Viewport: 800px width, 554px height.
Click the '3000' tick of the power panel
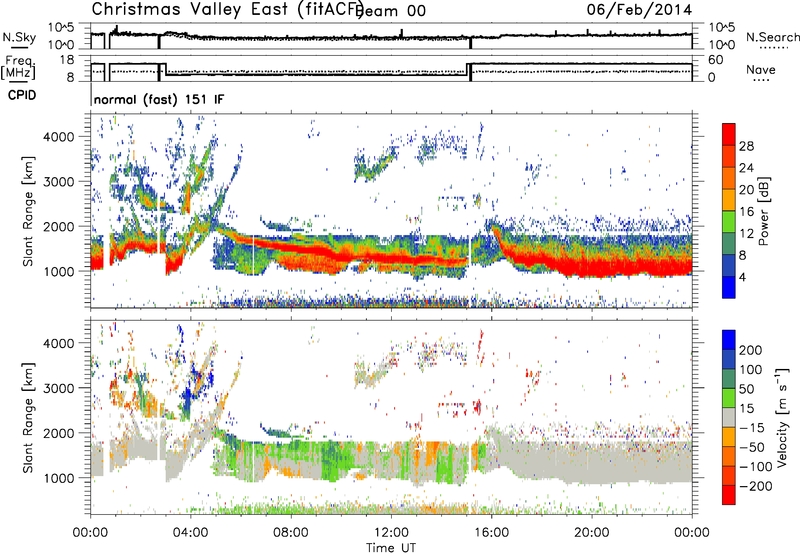[58, 182]
